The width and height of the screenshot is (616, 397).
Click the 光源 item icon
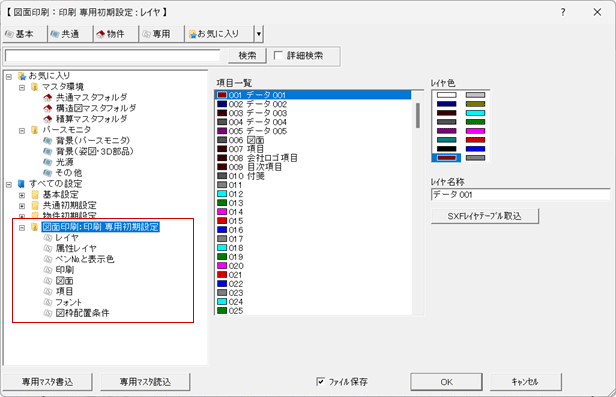point(48,162)
